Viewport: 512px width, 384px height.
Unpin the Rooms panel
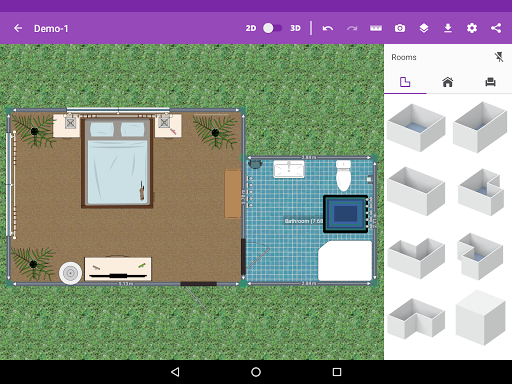pyautogui.click(x=499, y=57)
